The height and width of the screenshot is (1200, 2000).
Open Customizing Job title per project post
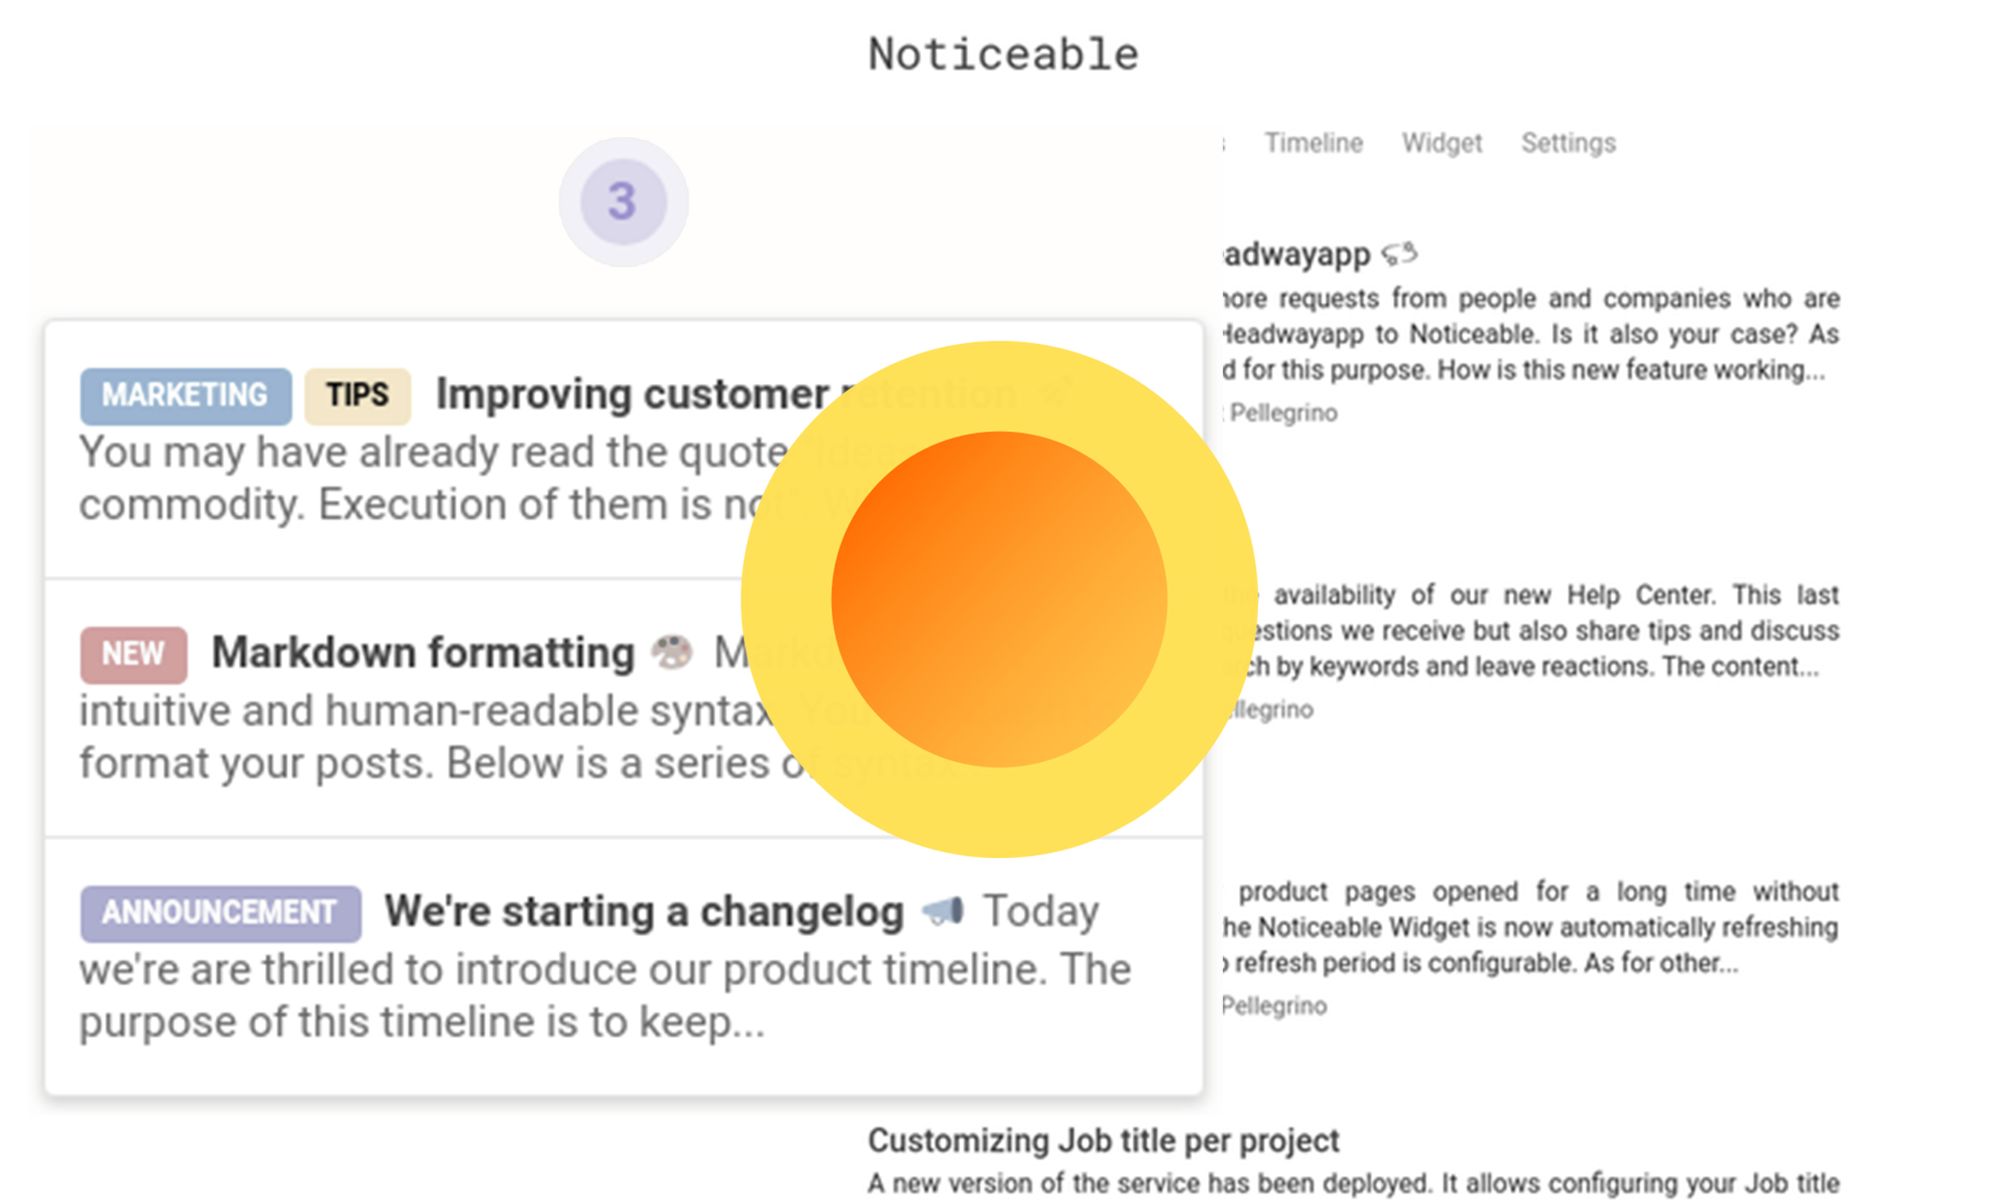(x=1103, y=1140)
